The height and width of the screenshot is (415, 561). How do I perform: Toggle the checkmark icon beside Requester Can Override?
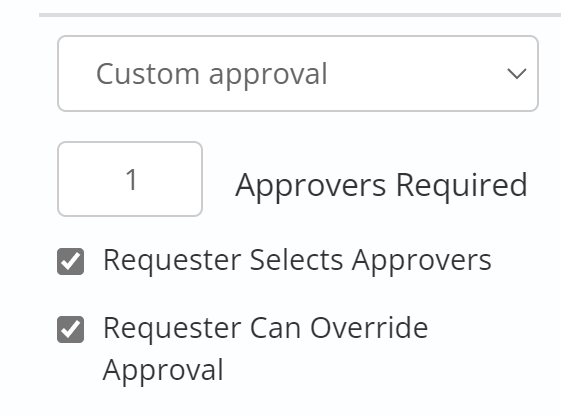click(70, 329)
